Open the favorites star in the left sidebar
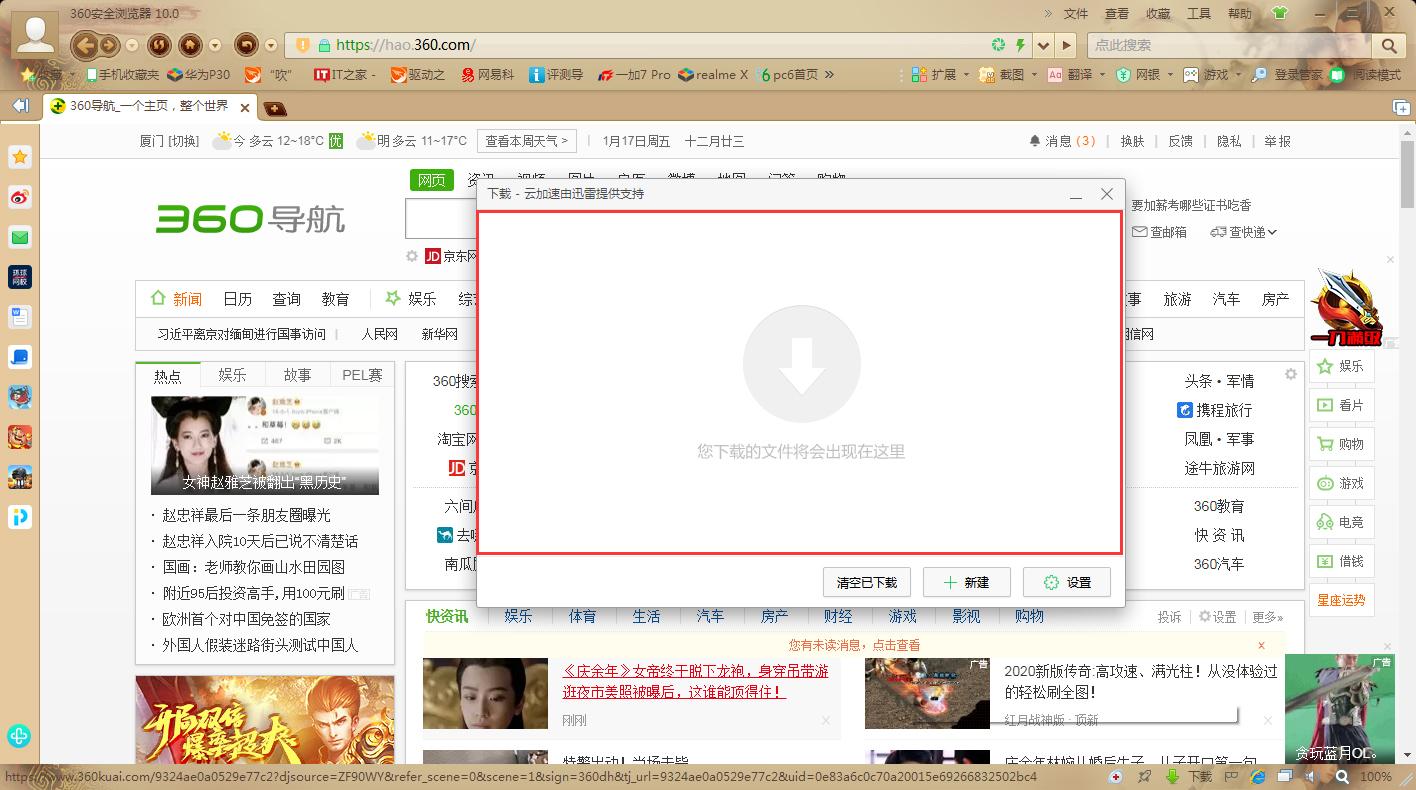1416x790 pixels. (20, 157)
